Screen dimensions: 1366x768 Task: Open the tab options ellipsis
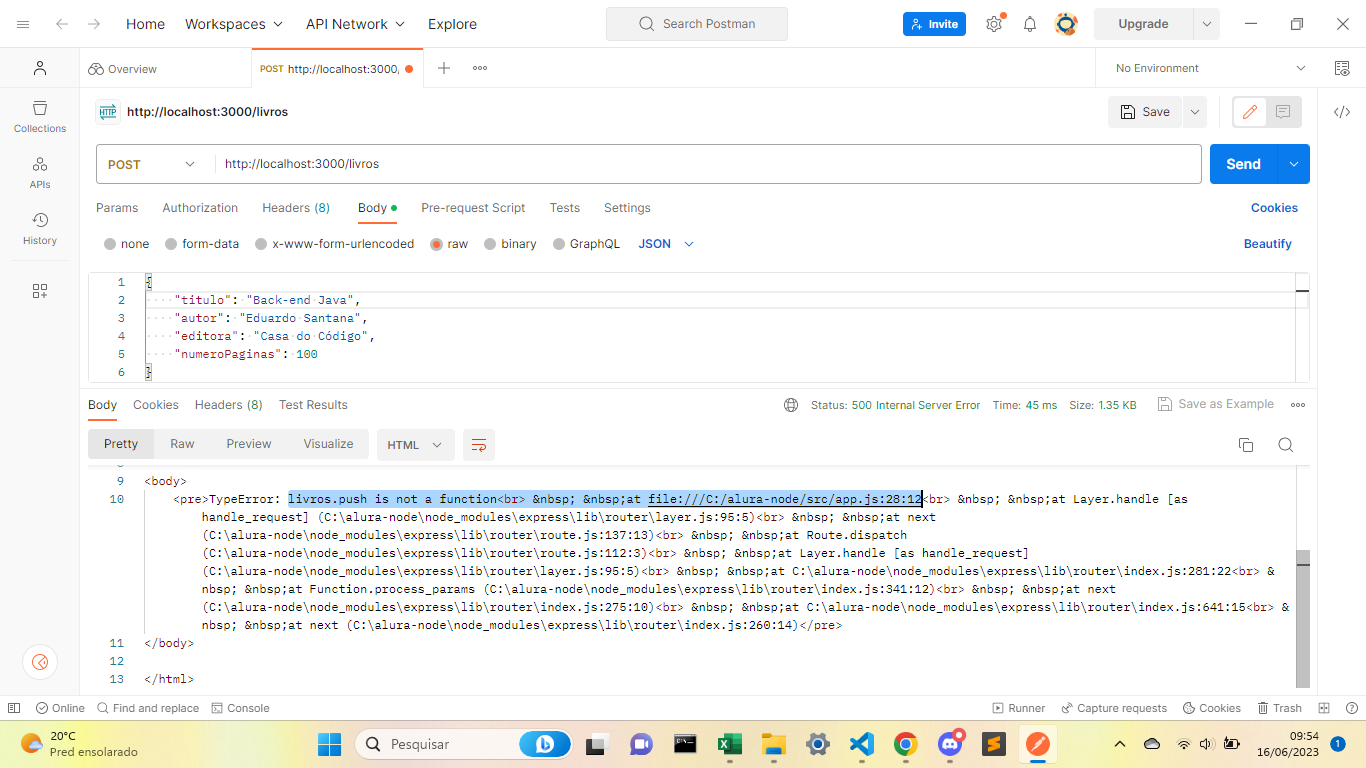click(480, 68)
